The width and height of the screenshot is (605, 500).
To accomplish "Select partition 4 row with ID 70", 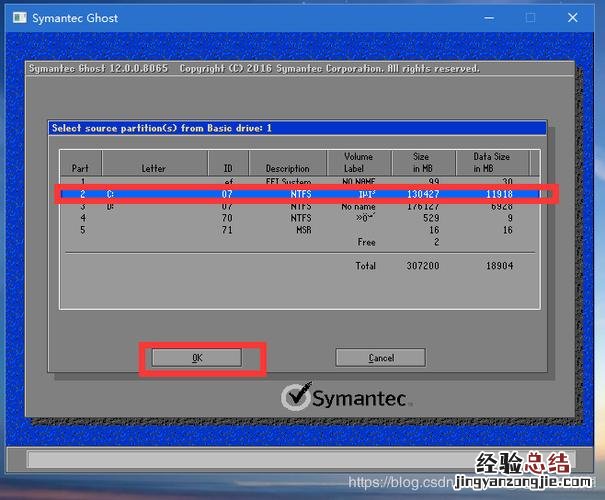I will click(300, 218).
